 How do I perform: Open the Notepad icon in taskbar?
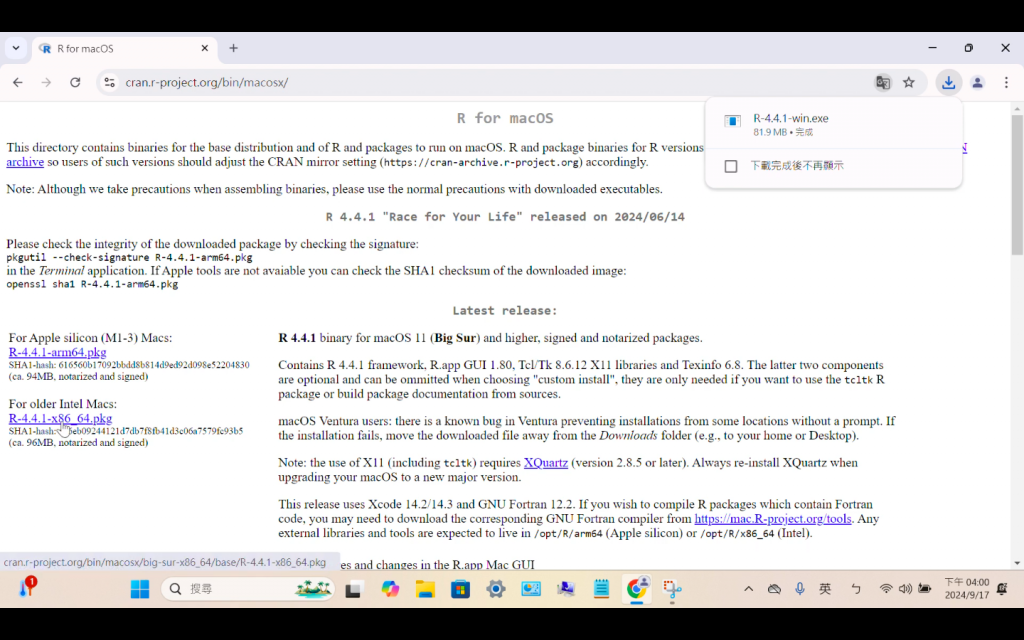pyautogui.click(x=601, y=589)
